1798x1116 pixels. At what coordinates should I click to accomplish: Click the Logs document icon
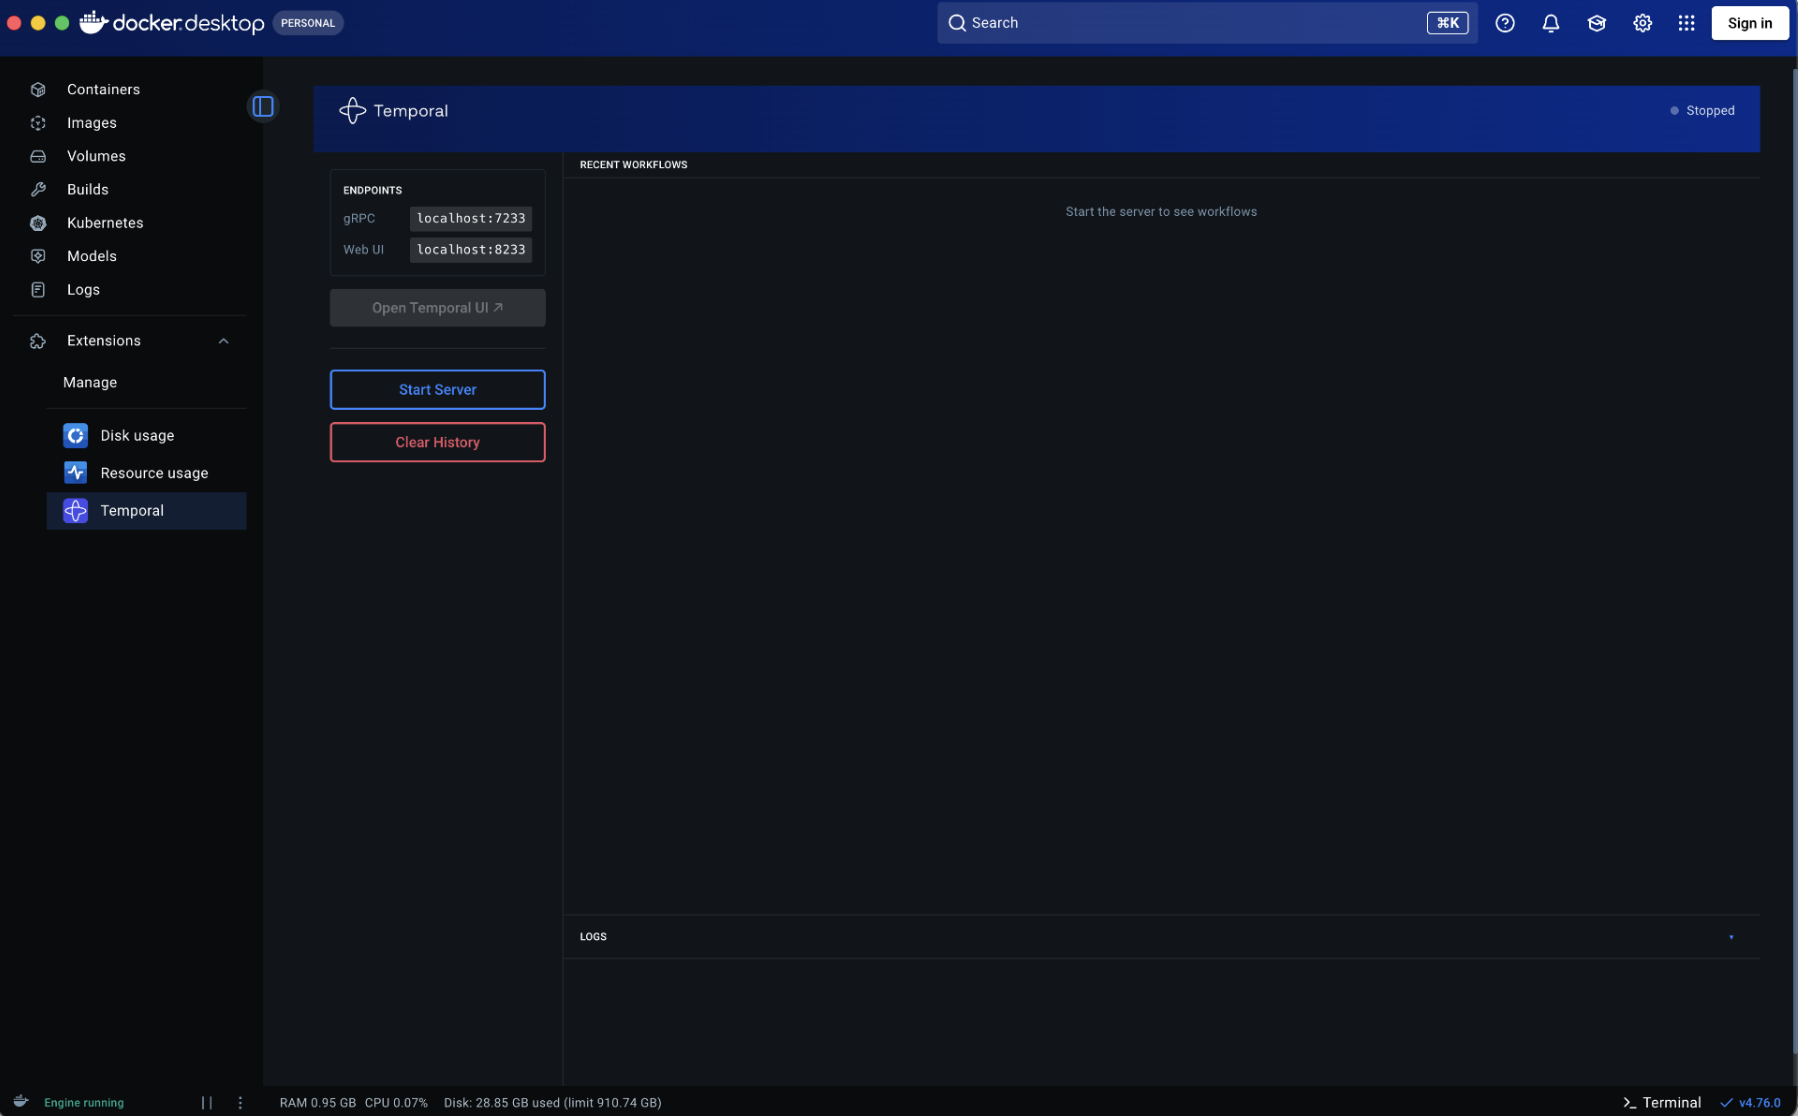click(38, 289)
